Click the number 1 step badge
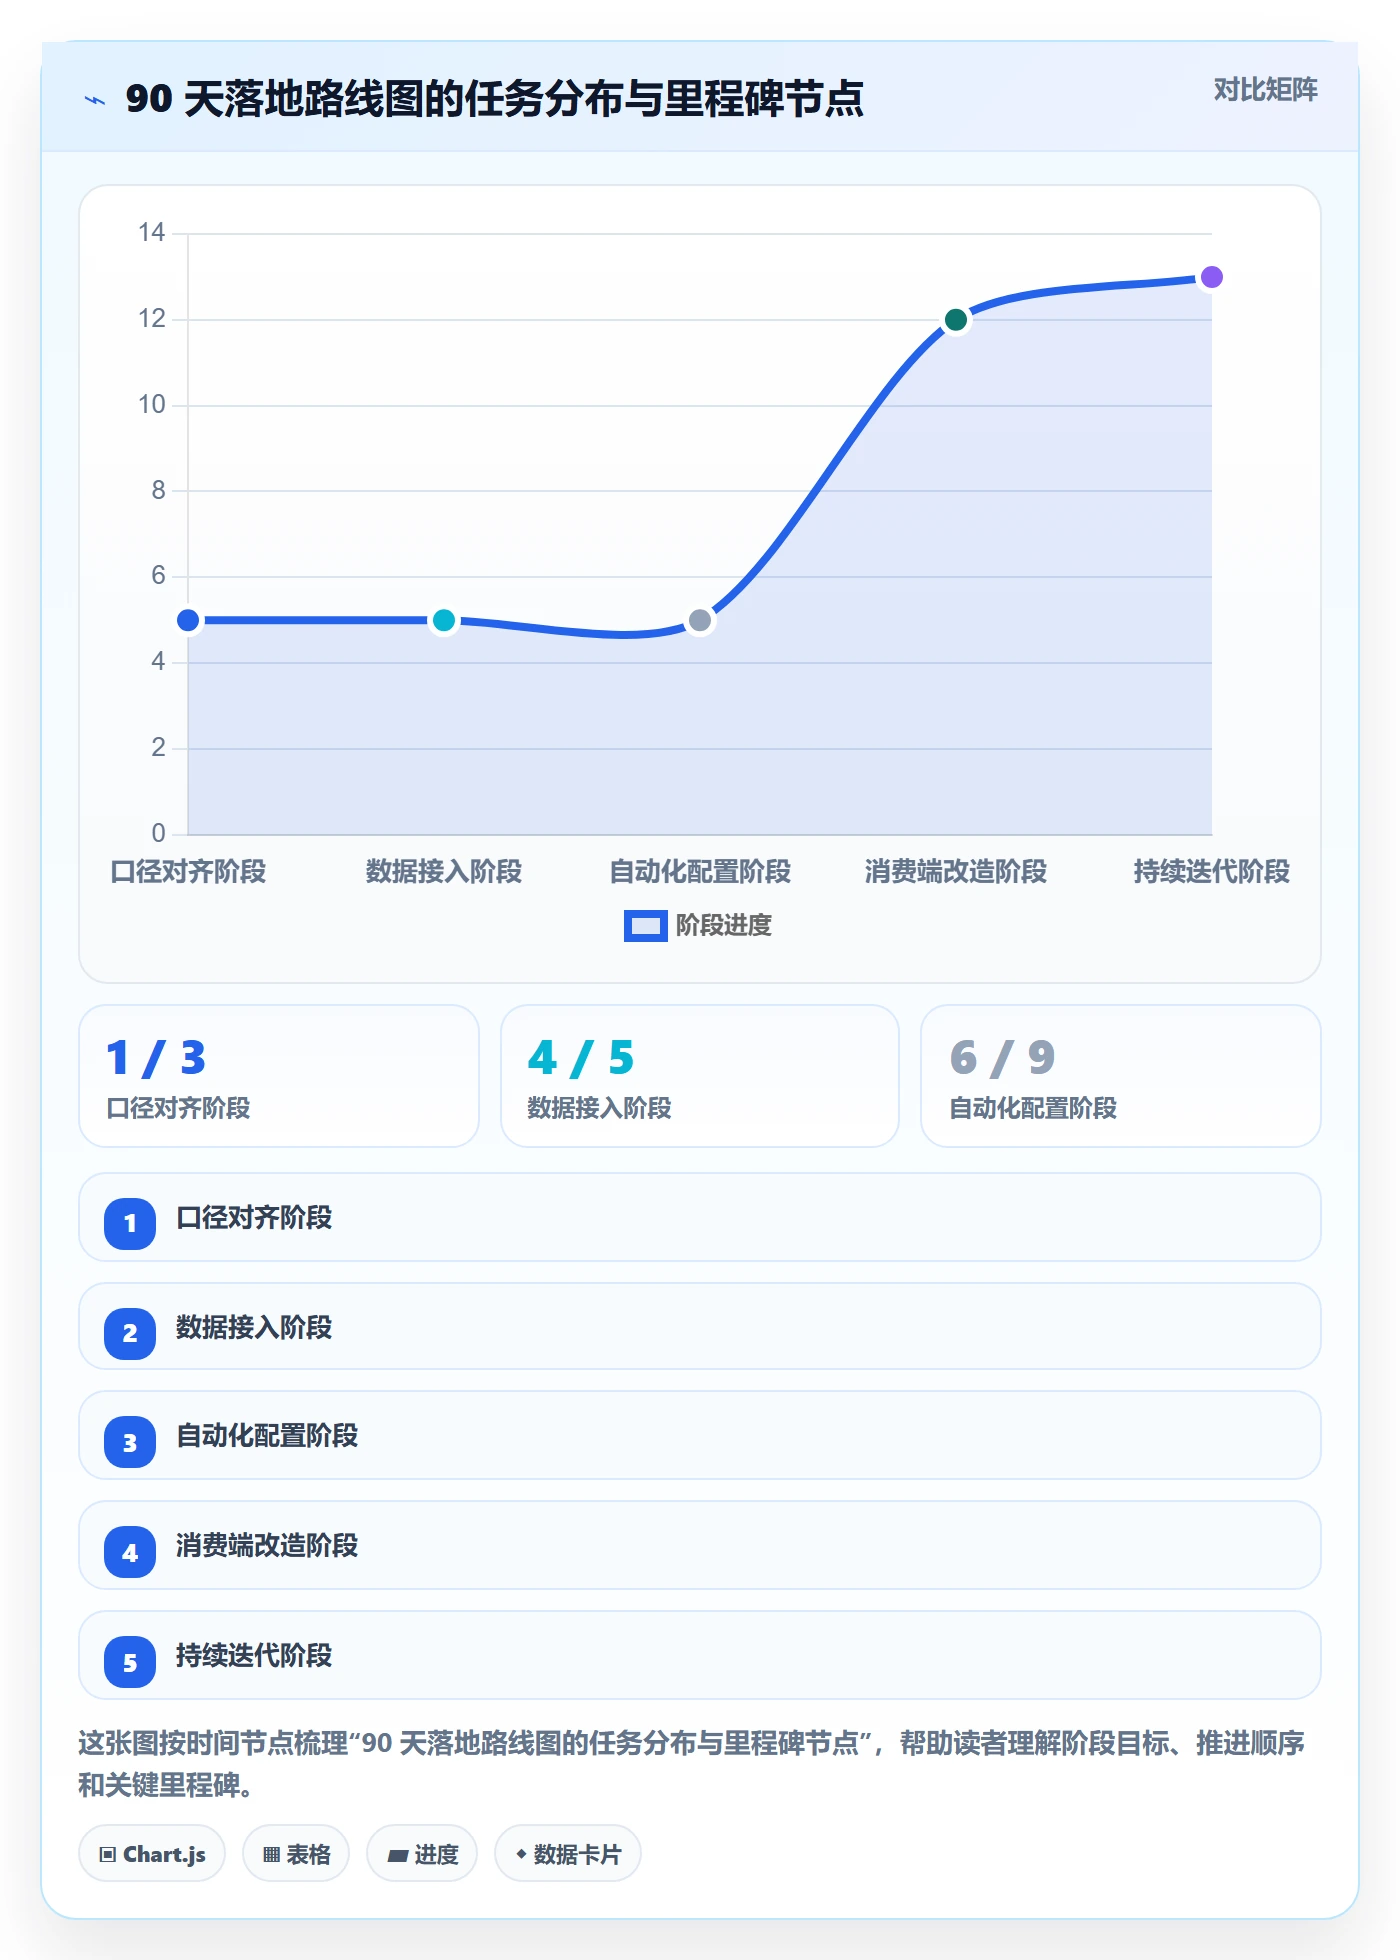 [130, 1223]
